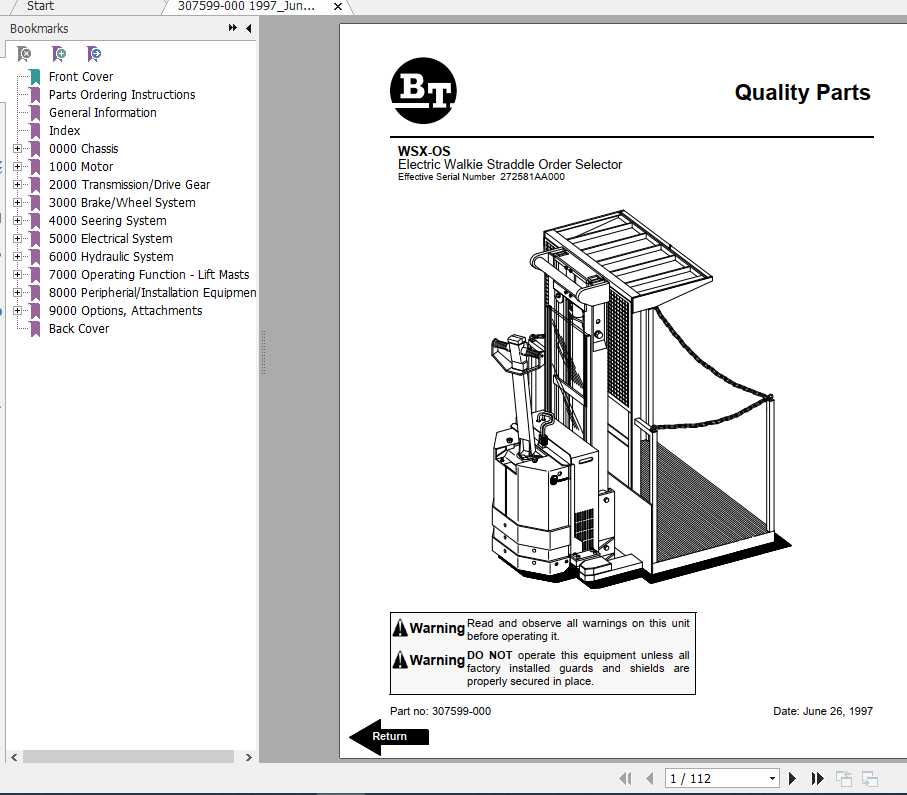907x795 pixels.
Task: Jump to the last page icon
Action: (x=817, y=778)
